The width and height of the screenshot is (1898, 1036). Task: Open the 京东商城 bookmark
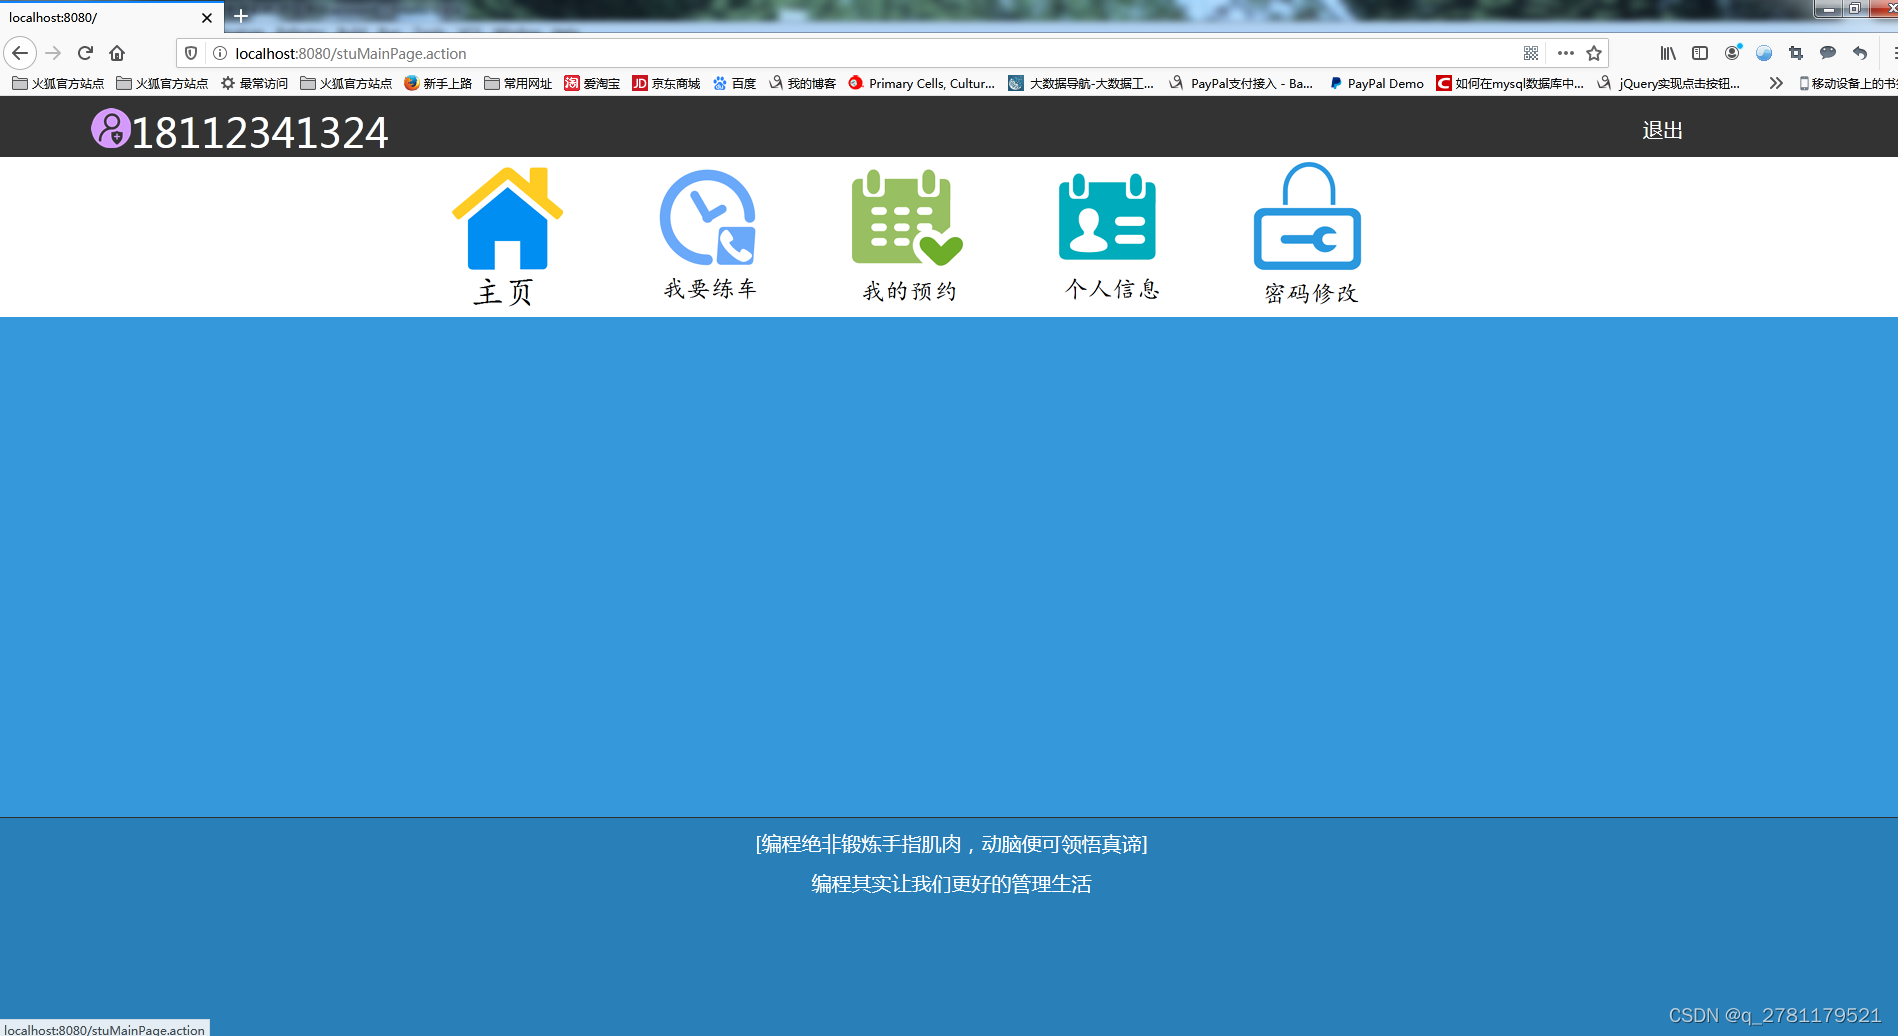click(x=666, y=83)
